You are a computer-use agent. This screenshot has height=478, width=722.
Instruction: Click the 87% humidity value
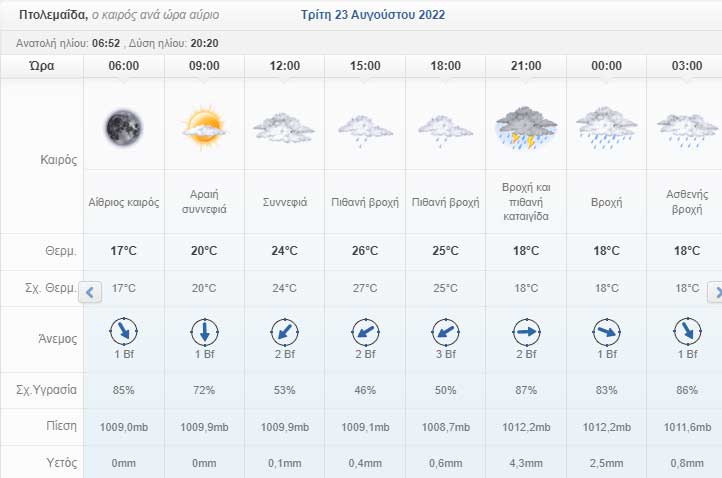tap(526, 390)
